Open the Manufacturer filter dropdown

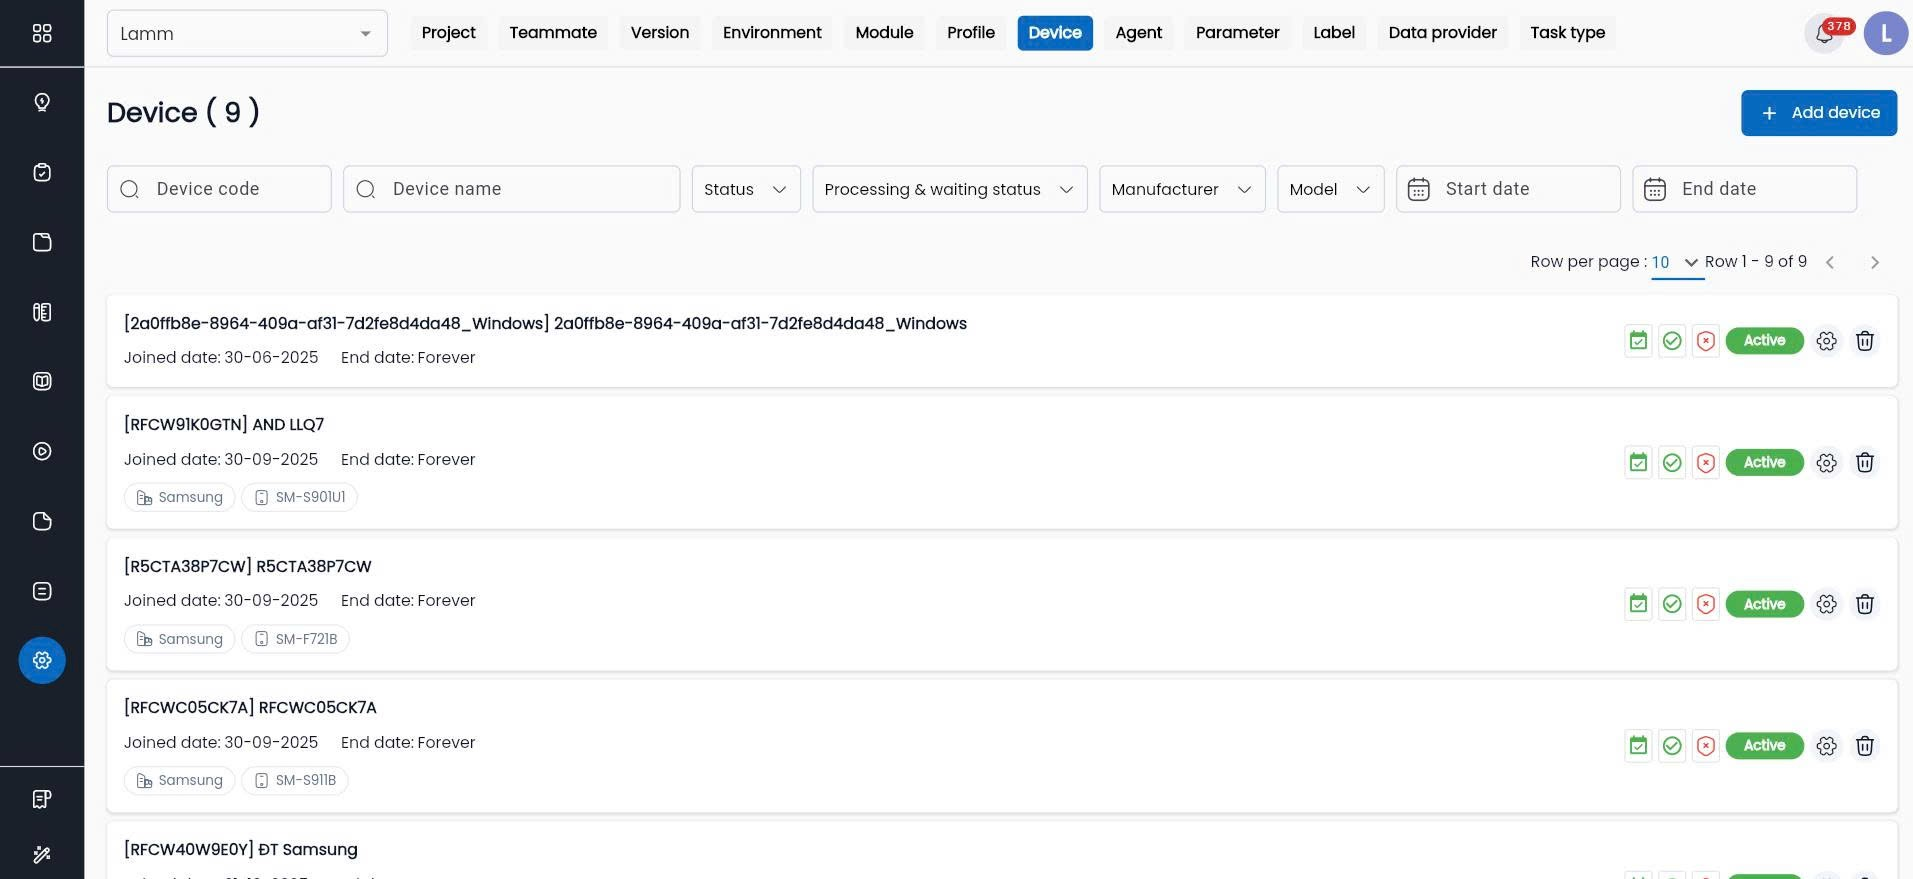click(1181, 189)
